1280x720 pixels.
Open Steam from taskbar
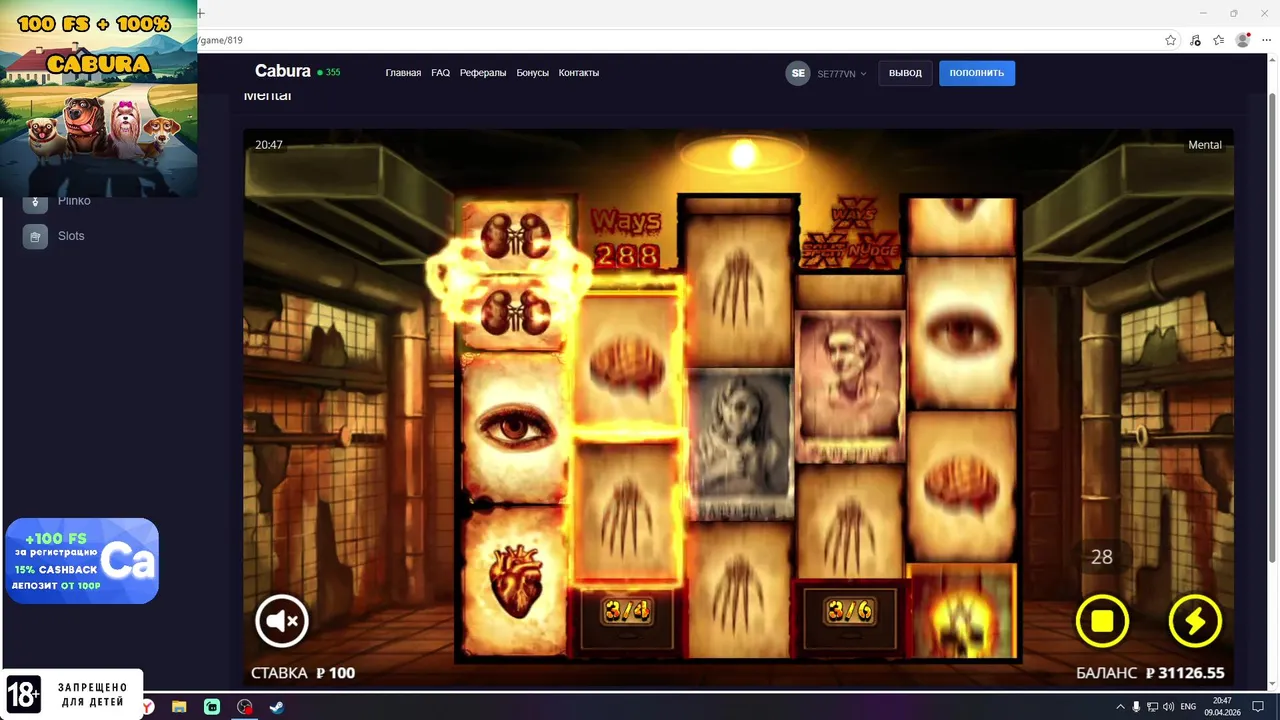[x=277, y=707]
